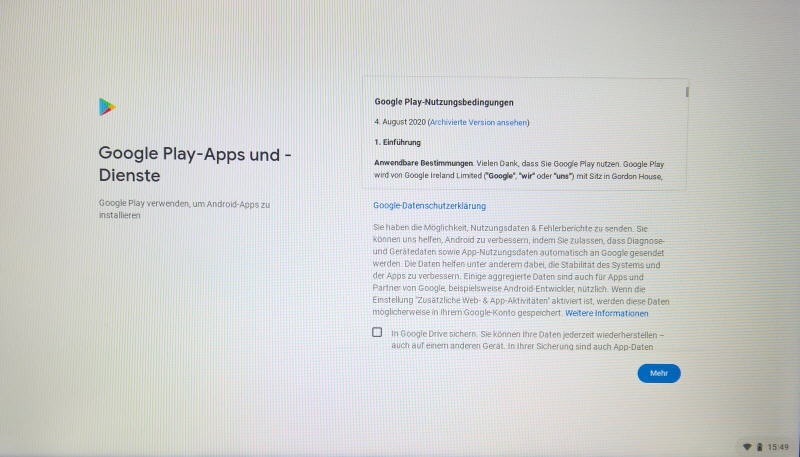Follow the 'Weitere Informationen' link

607,313
